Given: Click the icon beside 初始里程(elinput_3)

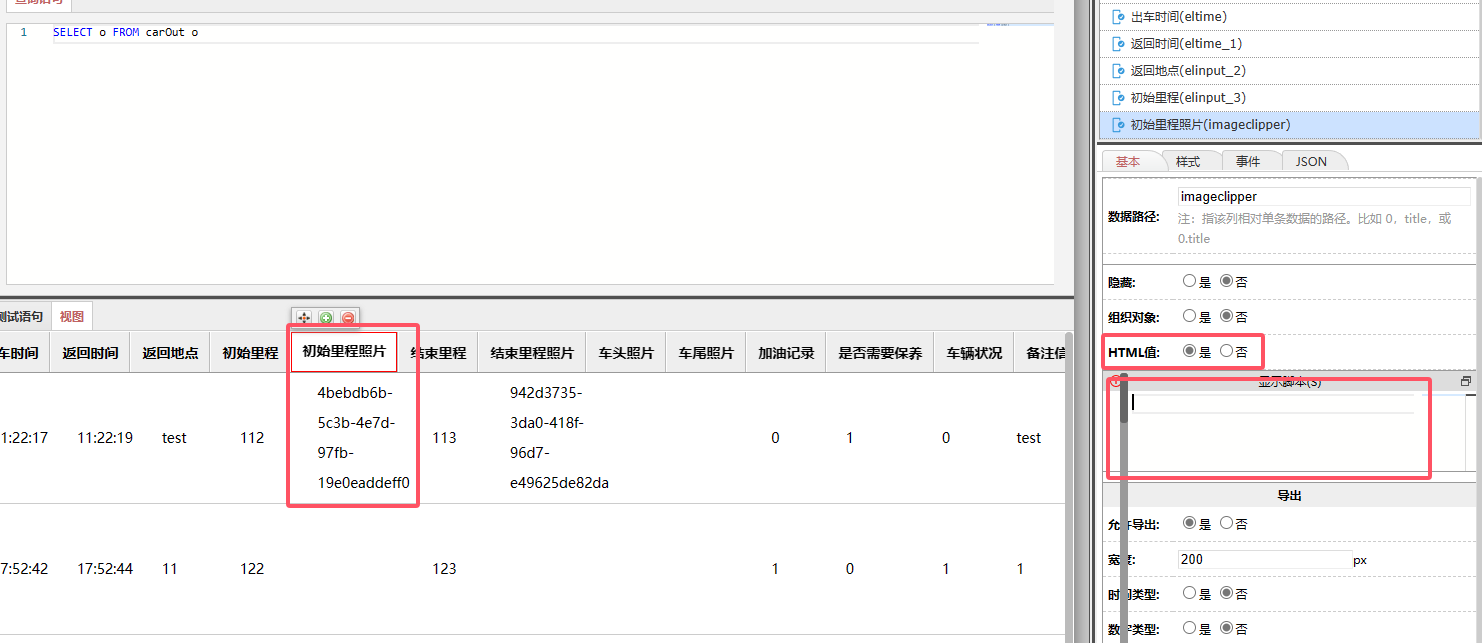Looking at the screenshot, I should (x=1120, y=98).
